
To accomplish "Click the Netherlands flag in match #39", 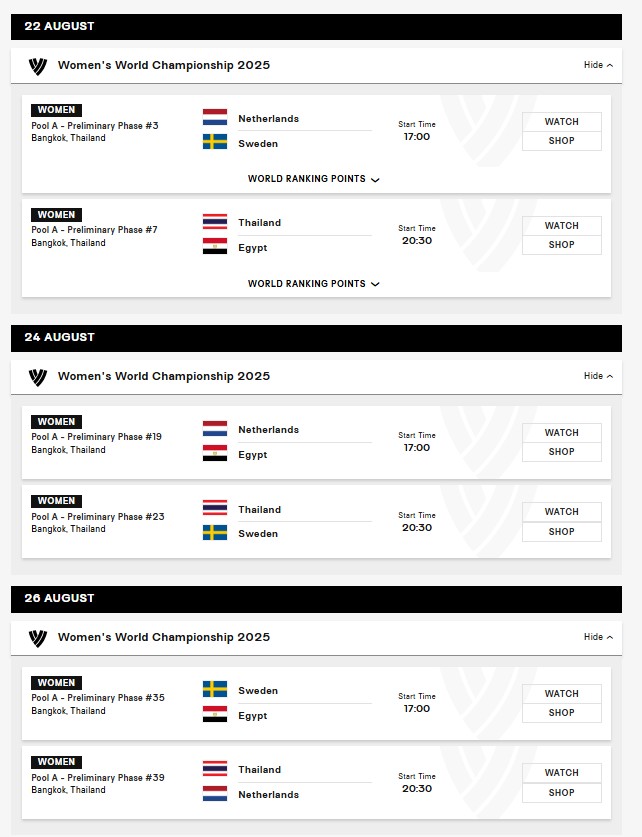I will (215, 793).
